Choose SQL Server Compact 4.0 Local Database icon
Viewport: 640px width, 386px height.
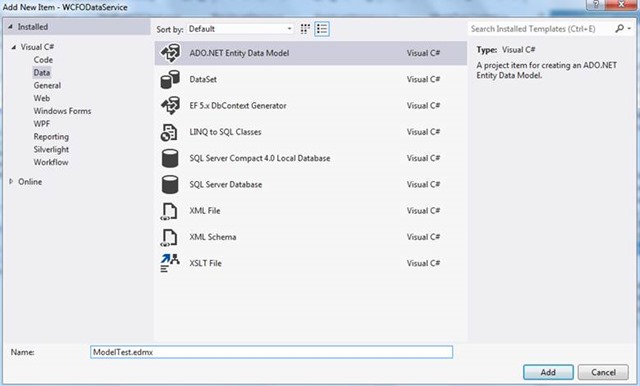(x=170, y=158)
